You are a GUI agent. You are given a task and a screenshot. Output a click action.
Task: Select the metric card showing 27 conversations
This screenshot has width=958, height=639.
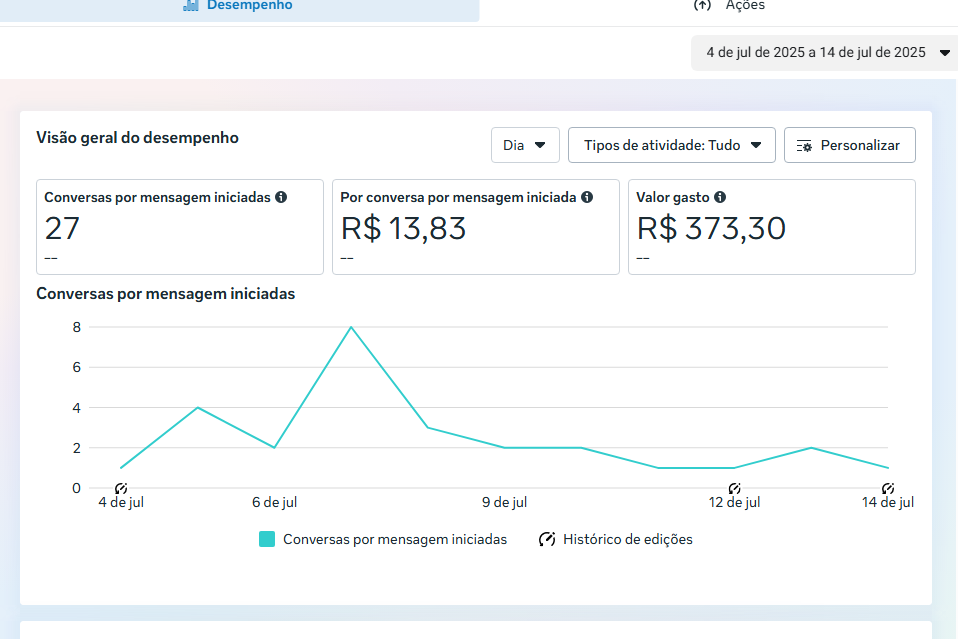(180, 227)
